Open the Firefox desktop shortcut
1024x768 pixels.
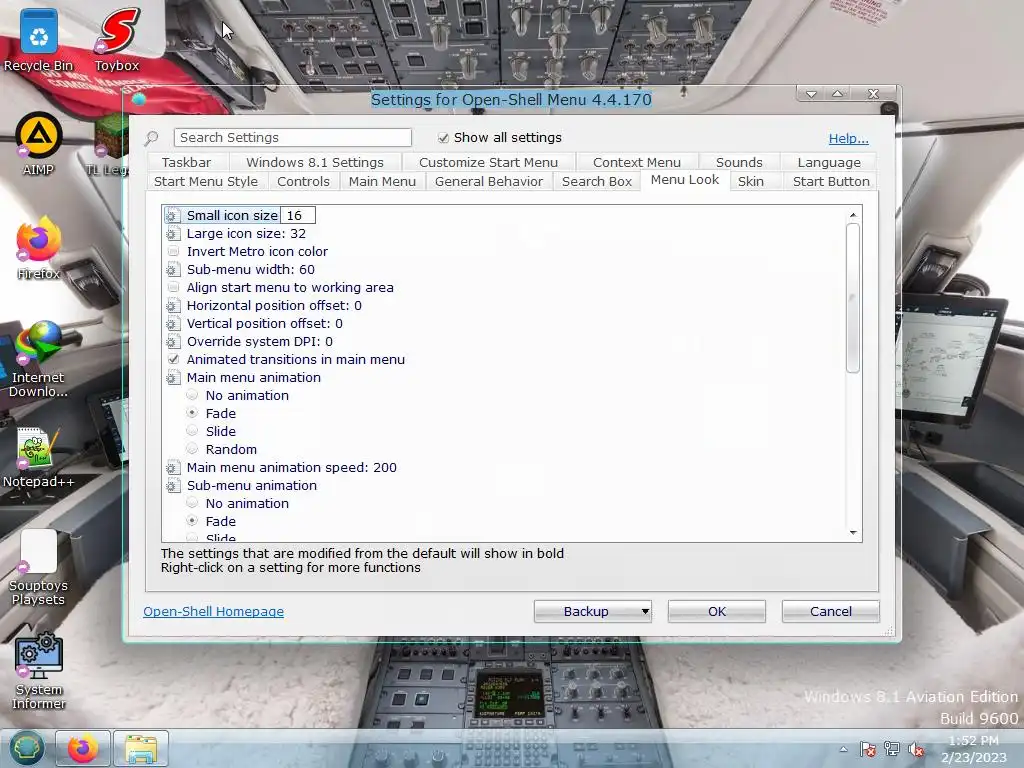coord(39,248)
